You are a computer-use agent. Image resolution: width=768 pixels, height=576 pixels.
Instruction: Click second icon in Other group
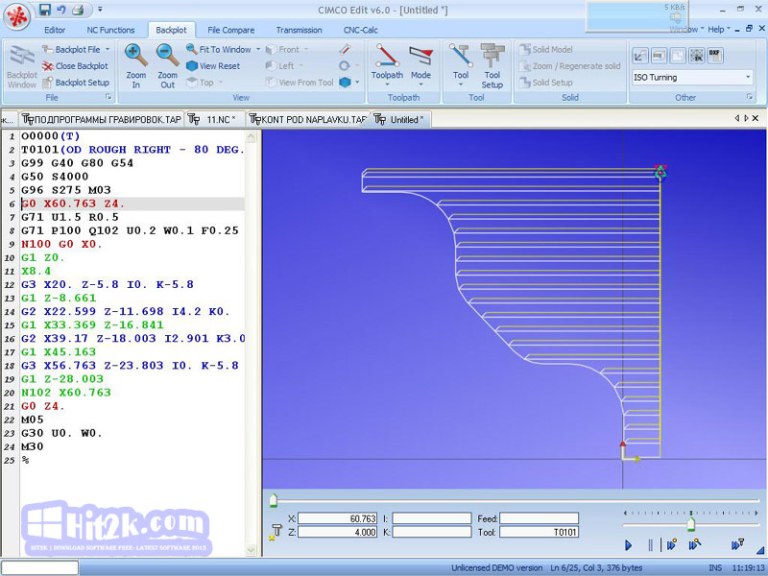click(x=658, y=56)
